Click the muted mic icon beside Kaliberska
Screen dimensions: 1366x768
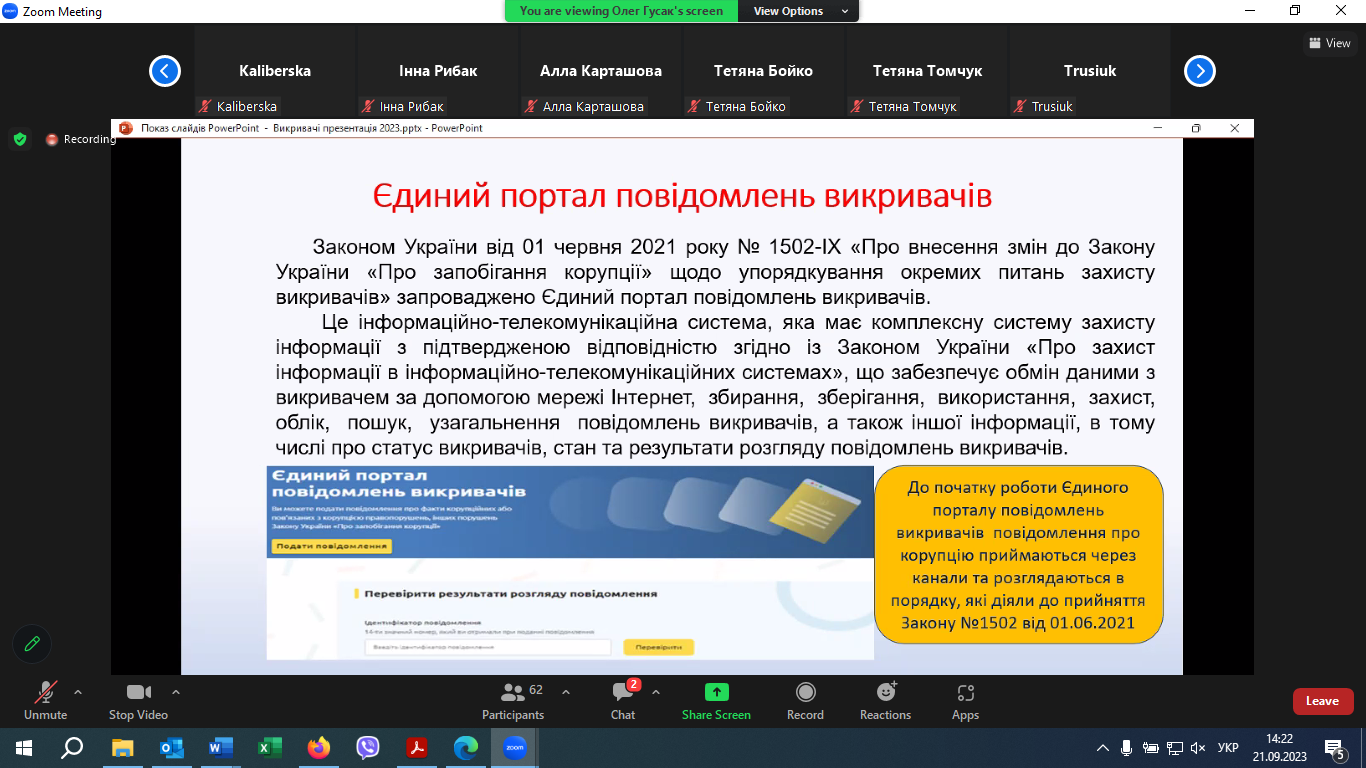pyautogui.click(x=205, y=106)
